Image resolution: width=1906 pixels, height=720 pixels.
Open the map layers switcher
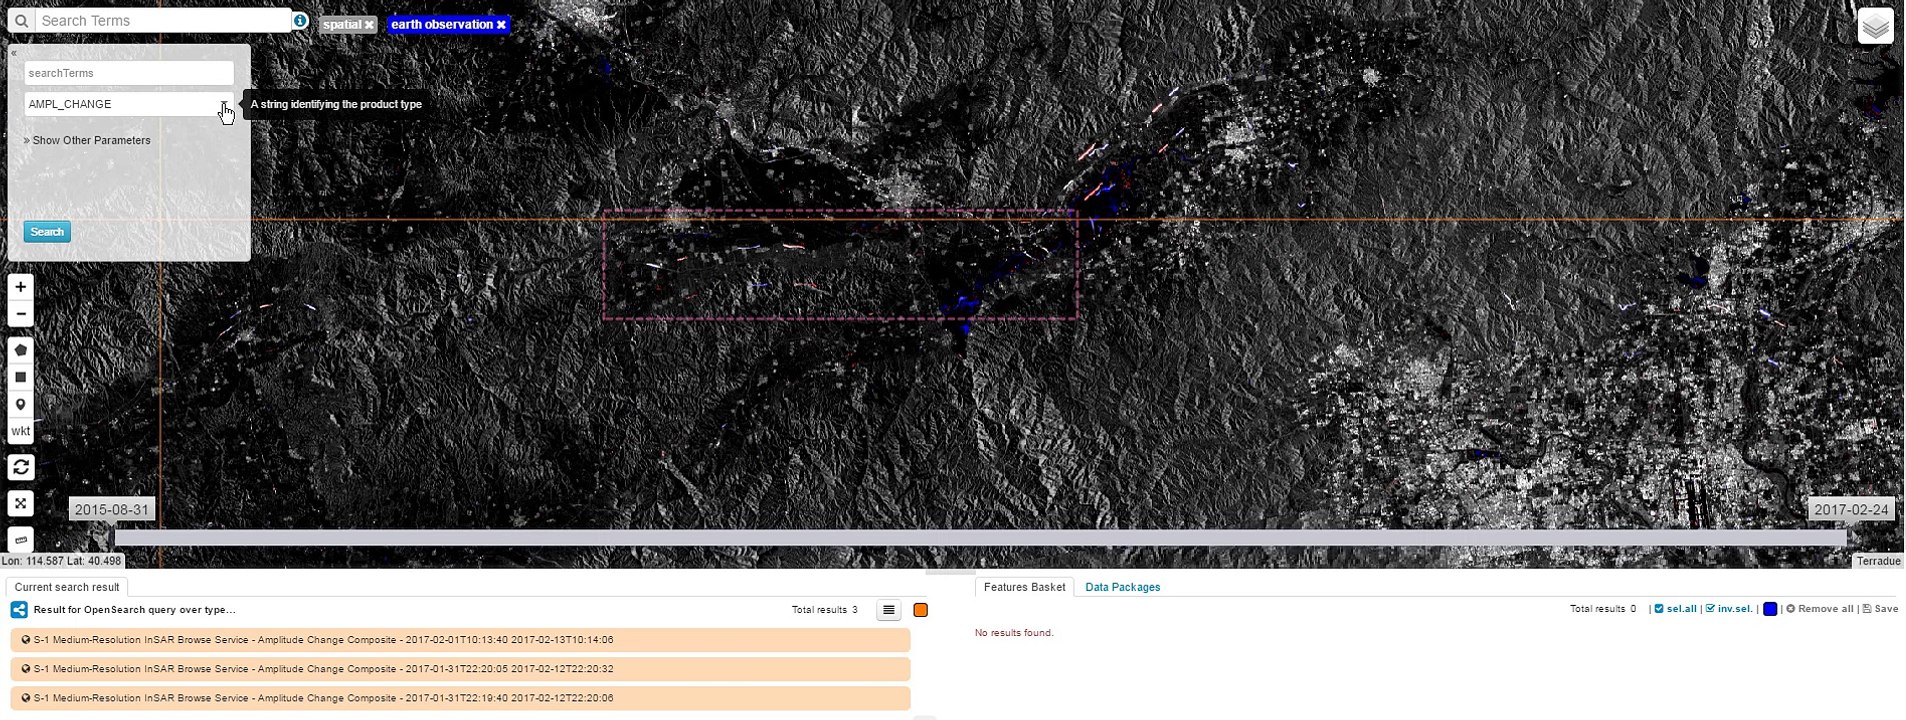coord(1875,26)
